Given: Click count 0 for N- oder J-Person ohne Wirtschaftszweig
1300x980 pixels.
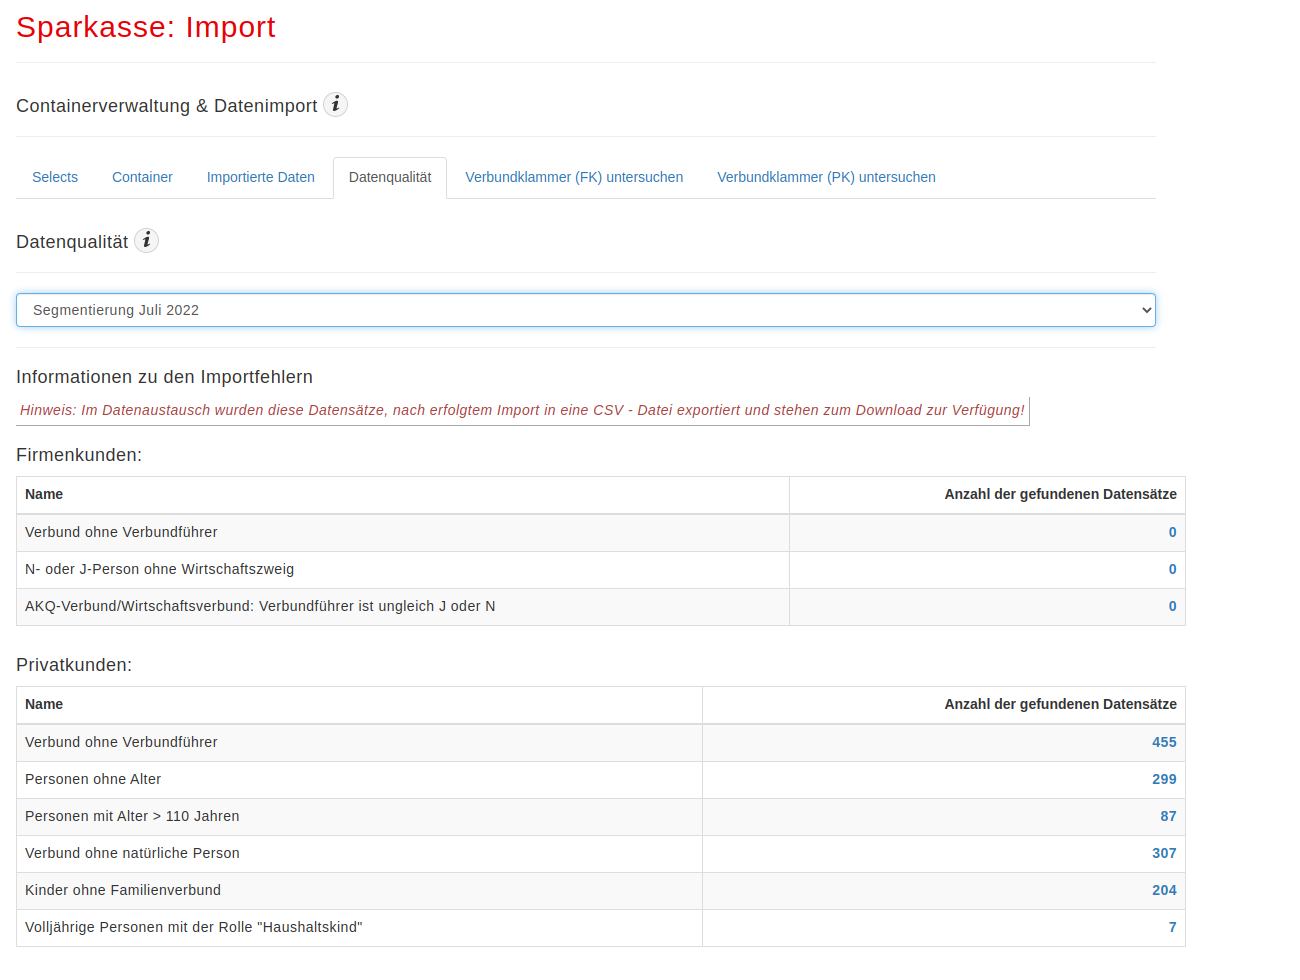Looking at the screenshot, I should tap(1173, 569).
